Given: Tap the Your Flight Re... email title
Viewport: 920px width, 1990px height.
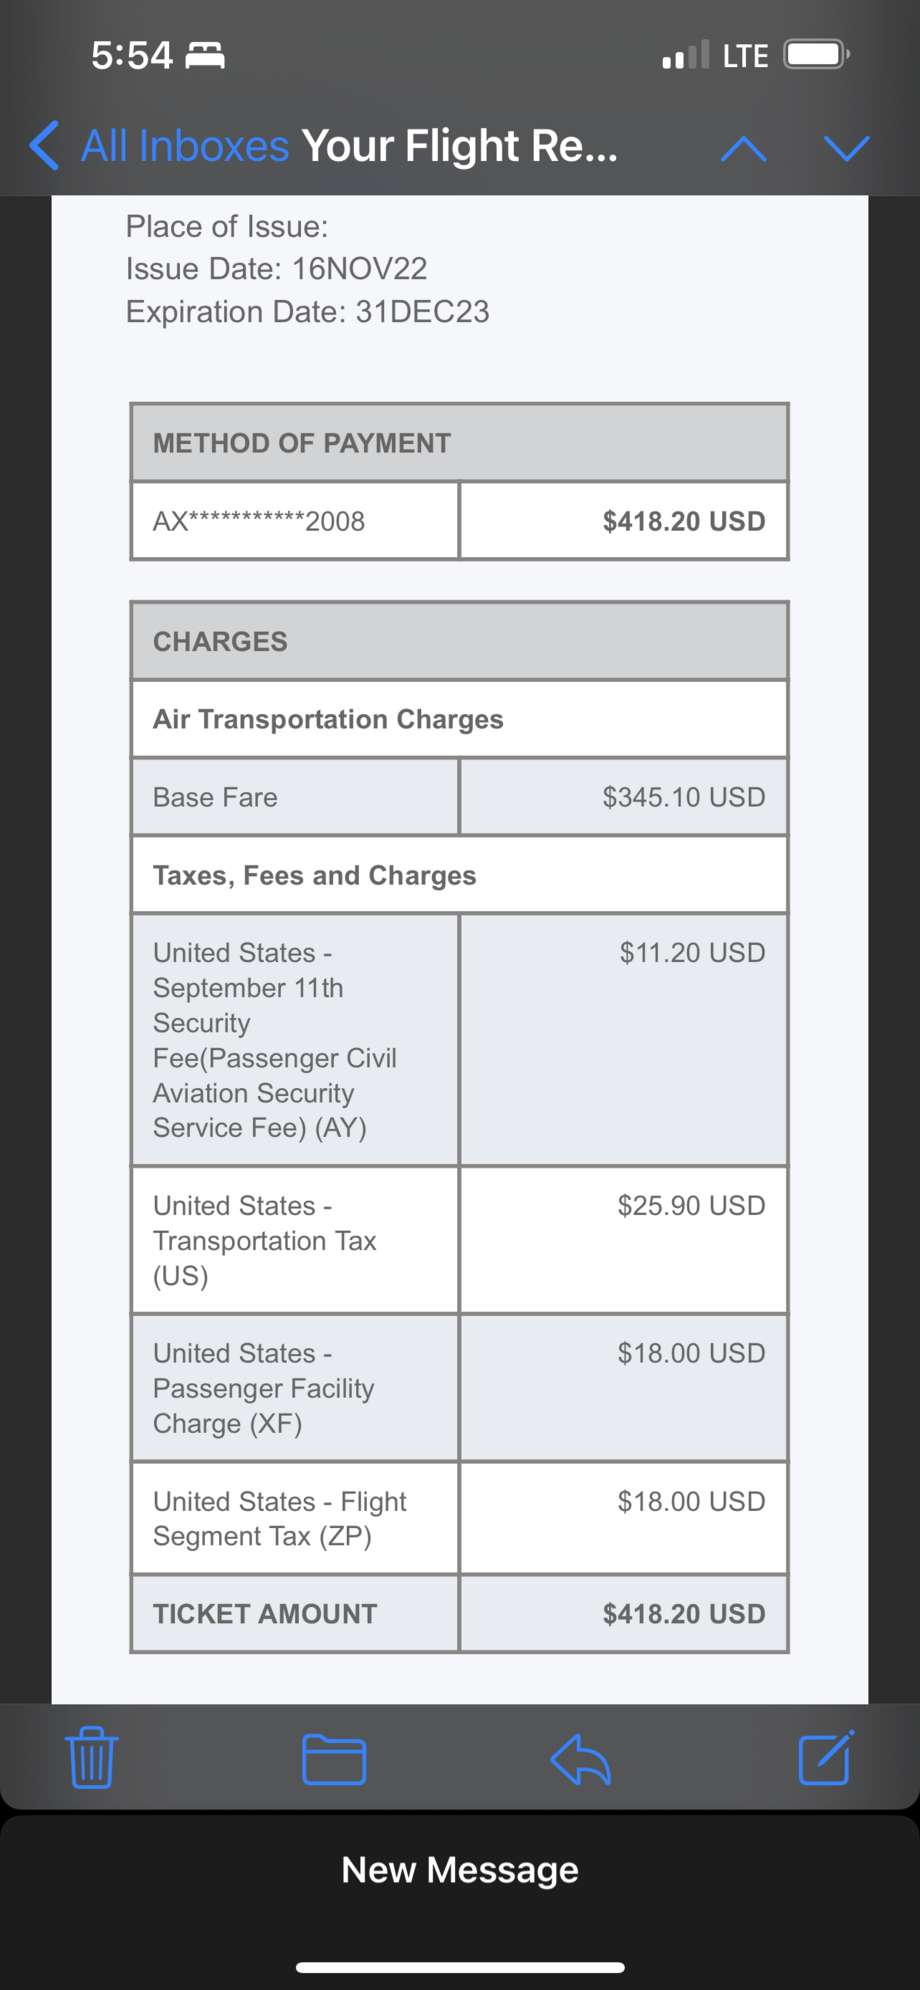Looking at the screenshot, I should (460, 146).
